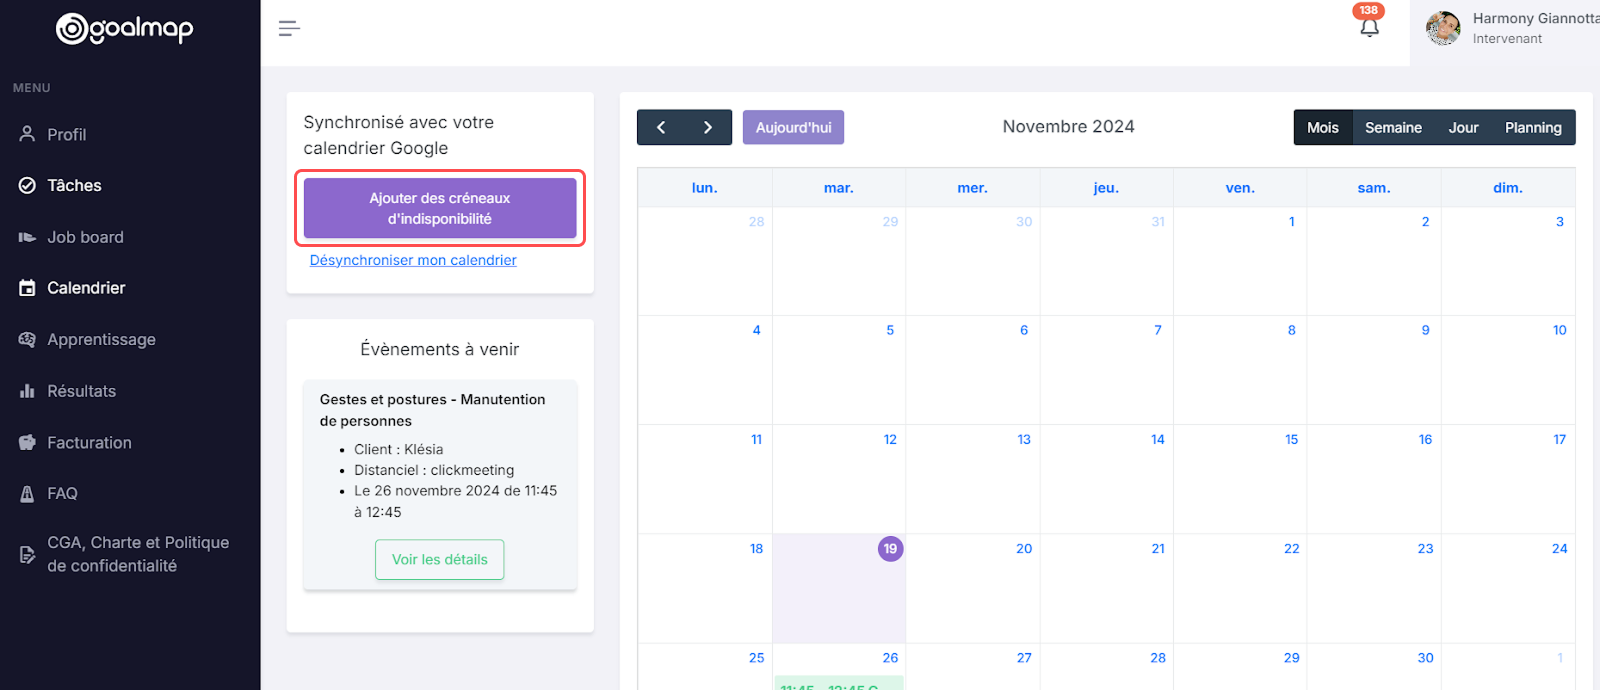Click Ajouter des créneaux d'indisponibilité
1600x690 pixels.
point(440,208)
